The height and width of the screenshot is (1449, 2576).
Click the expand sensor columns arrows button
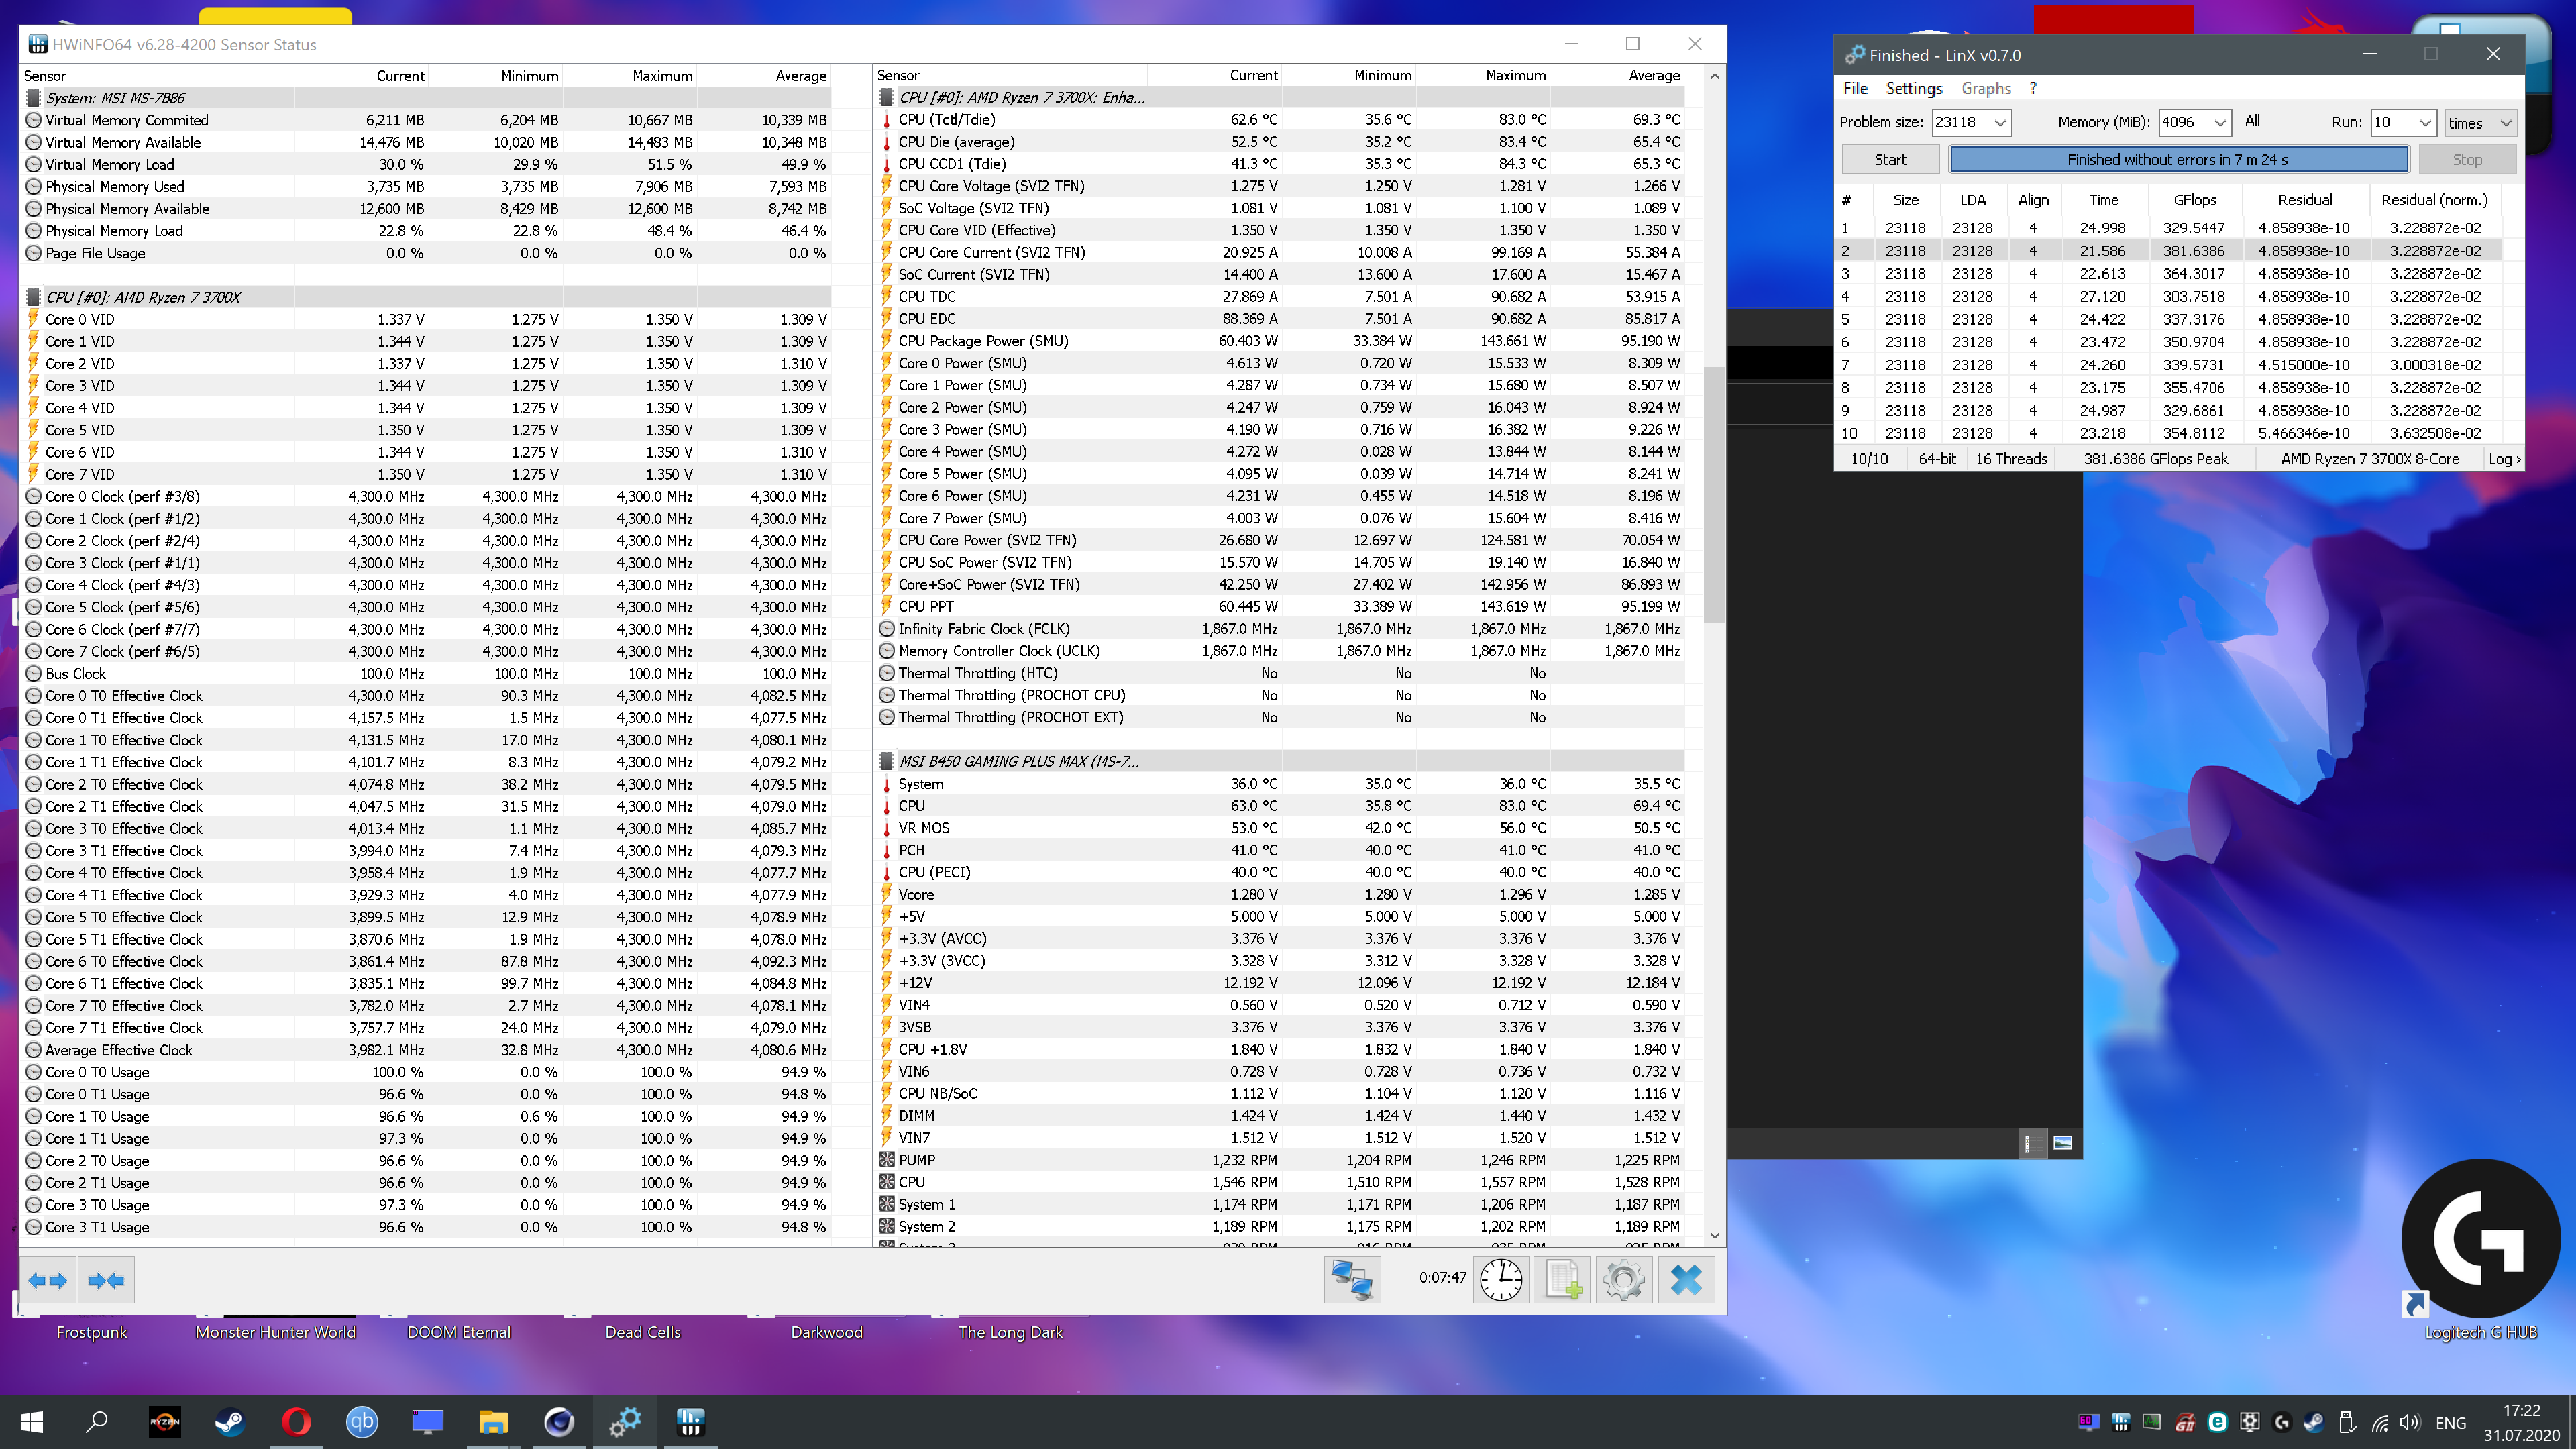(x=47, y=1280)
